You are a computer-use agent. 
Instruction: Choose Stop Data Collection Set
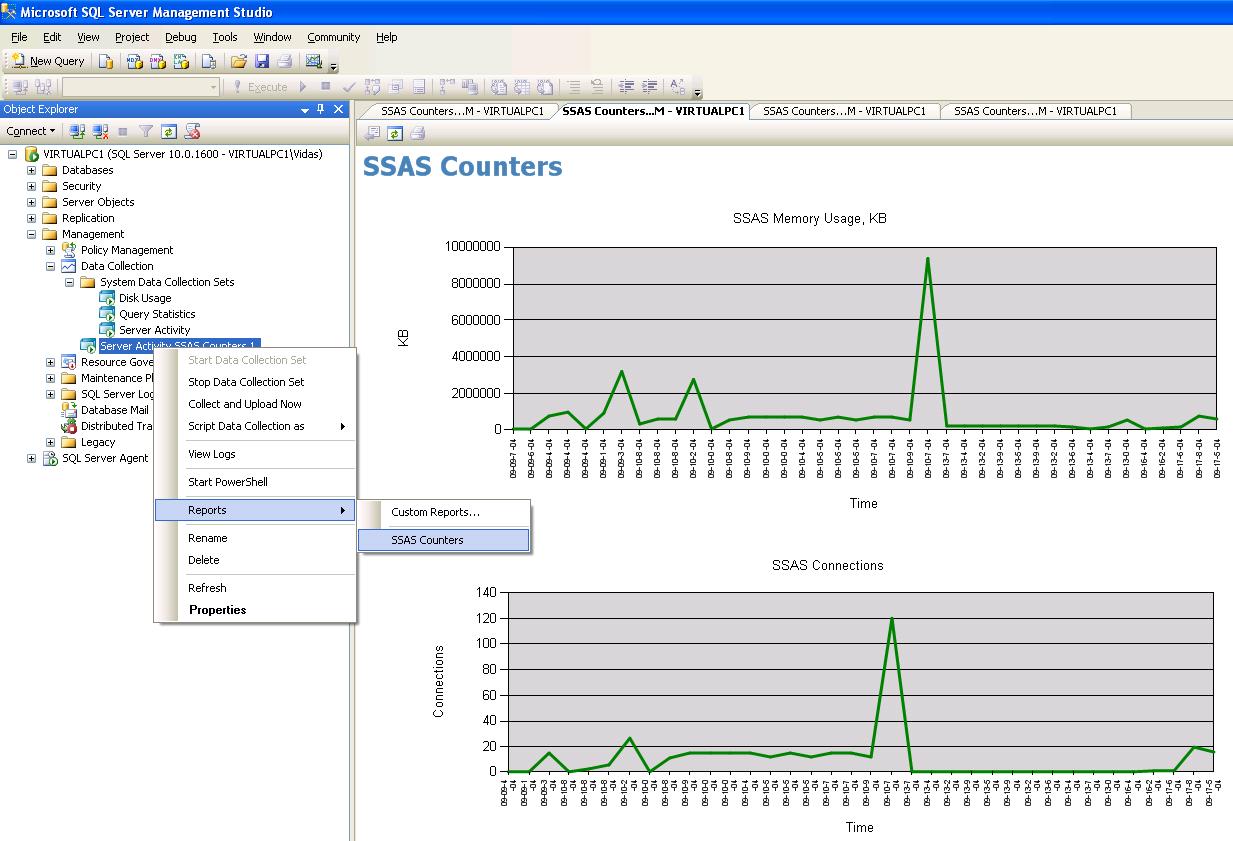click(x=246, y=382)
